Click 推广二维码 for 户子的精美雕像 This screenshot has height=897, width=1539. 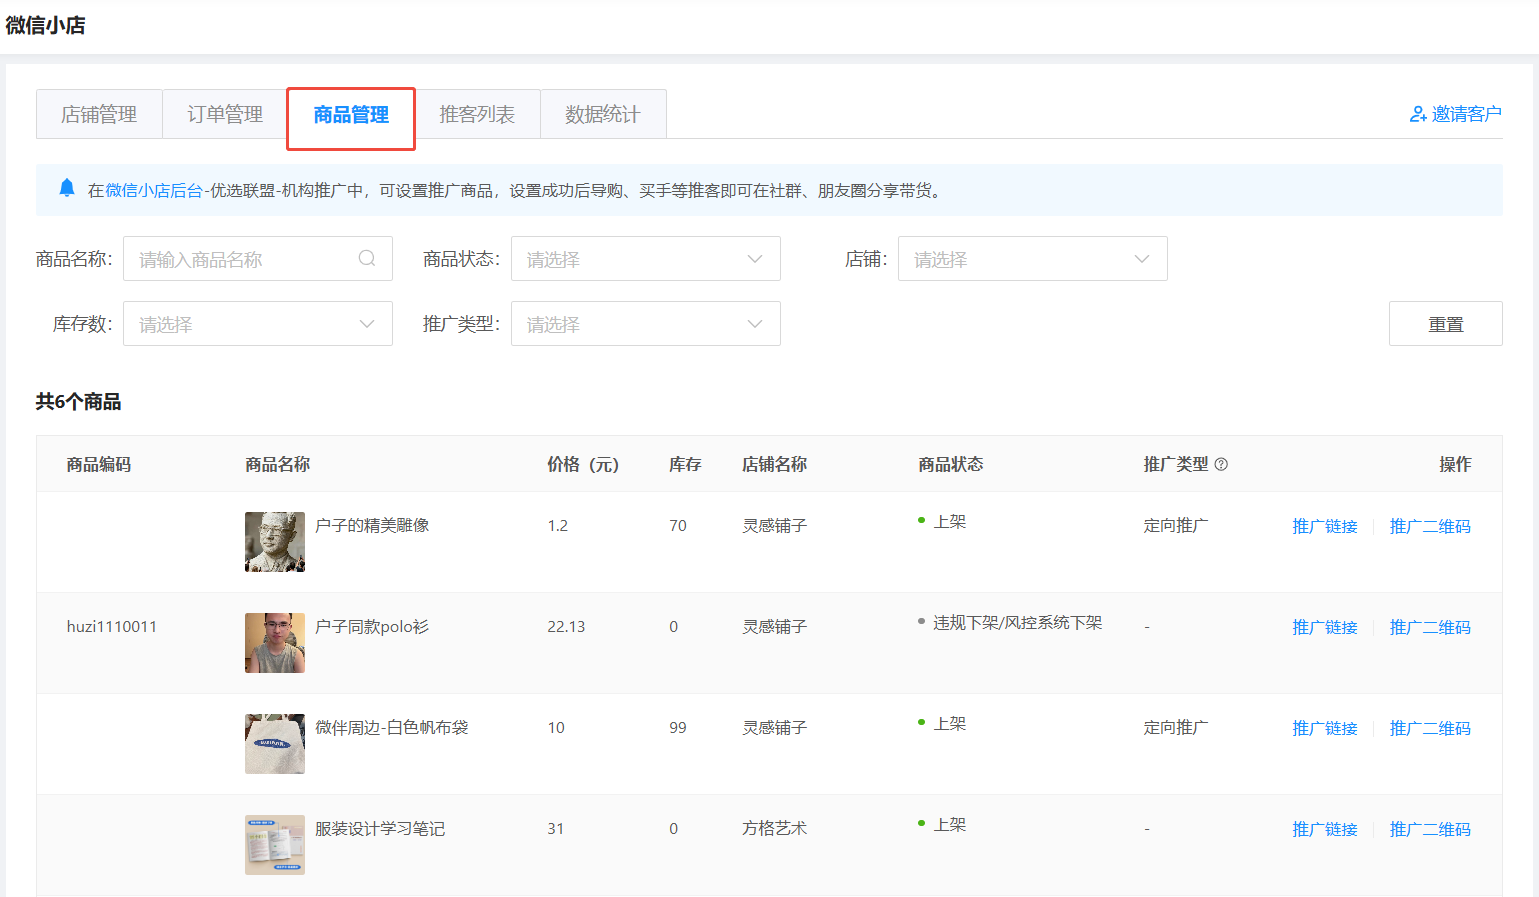[x=1429, y=526]
